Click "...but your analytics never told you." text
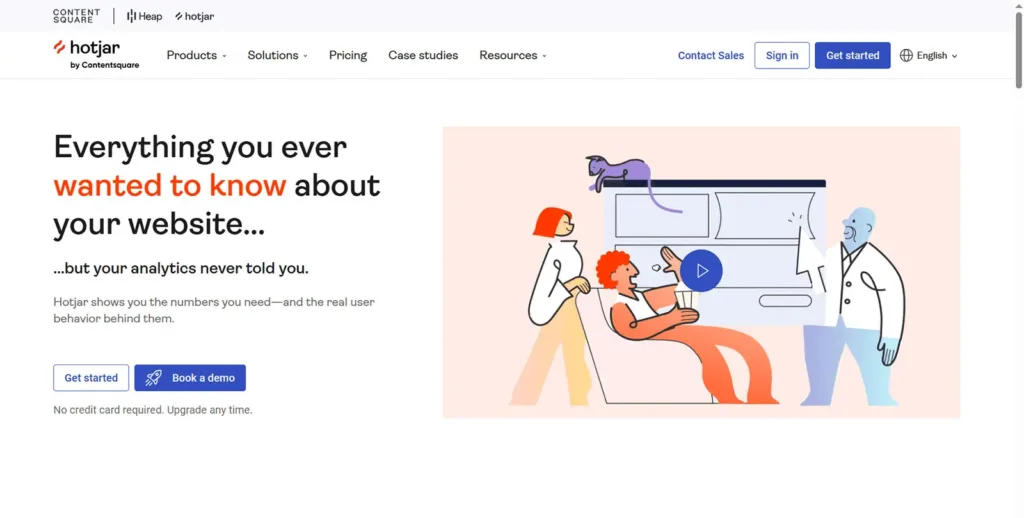Viewport: 1024px width, 518px height. click(x=181, y=268)
